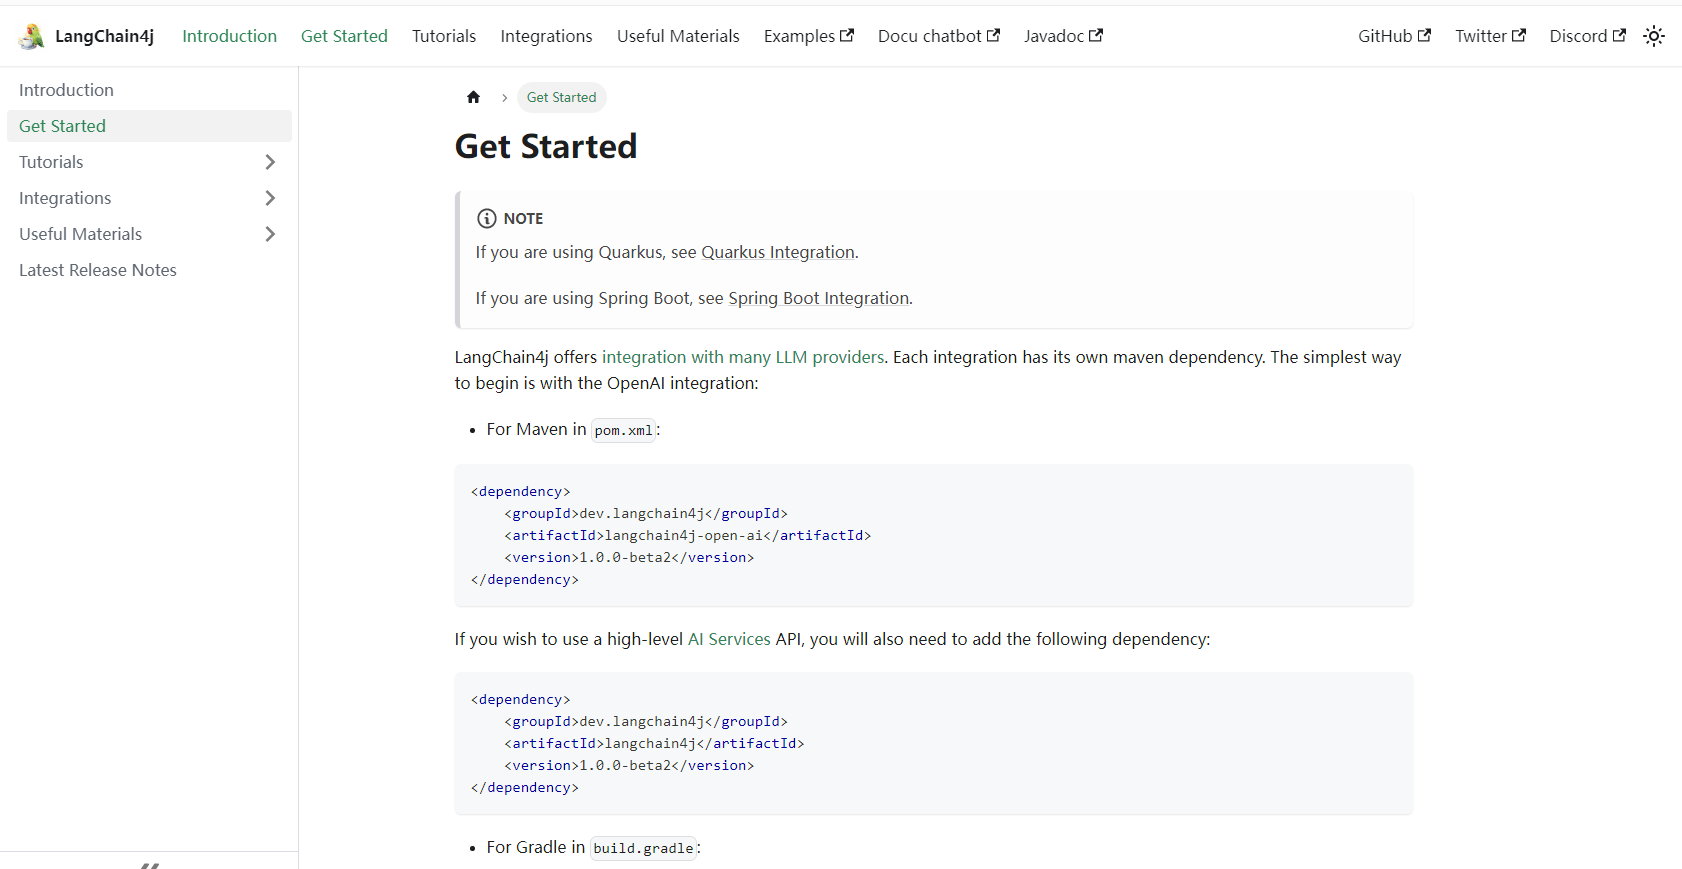Select Get Started in the sidebar
1682x869 pixels.
tap(149, 126)
